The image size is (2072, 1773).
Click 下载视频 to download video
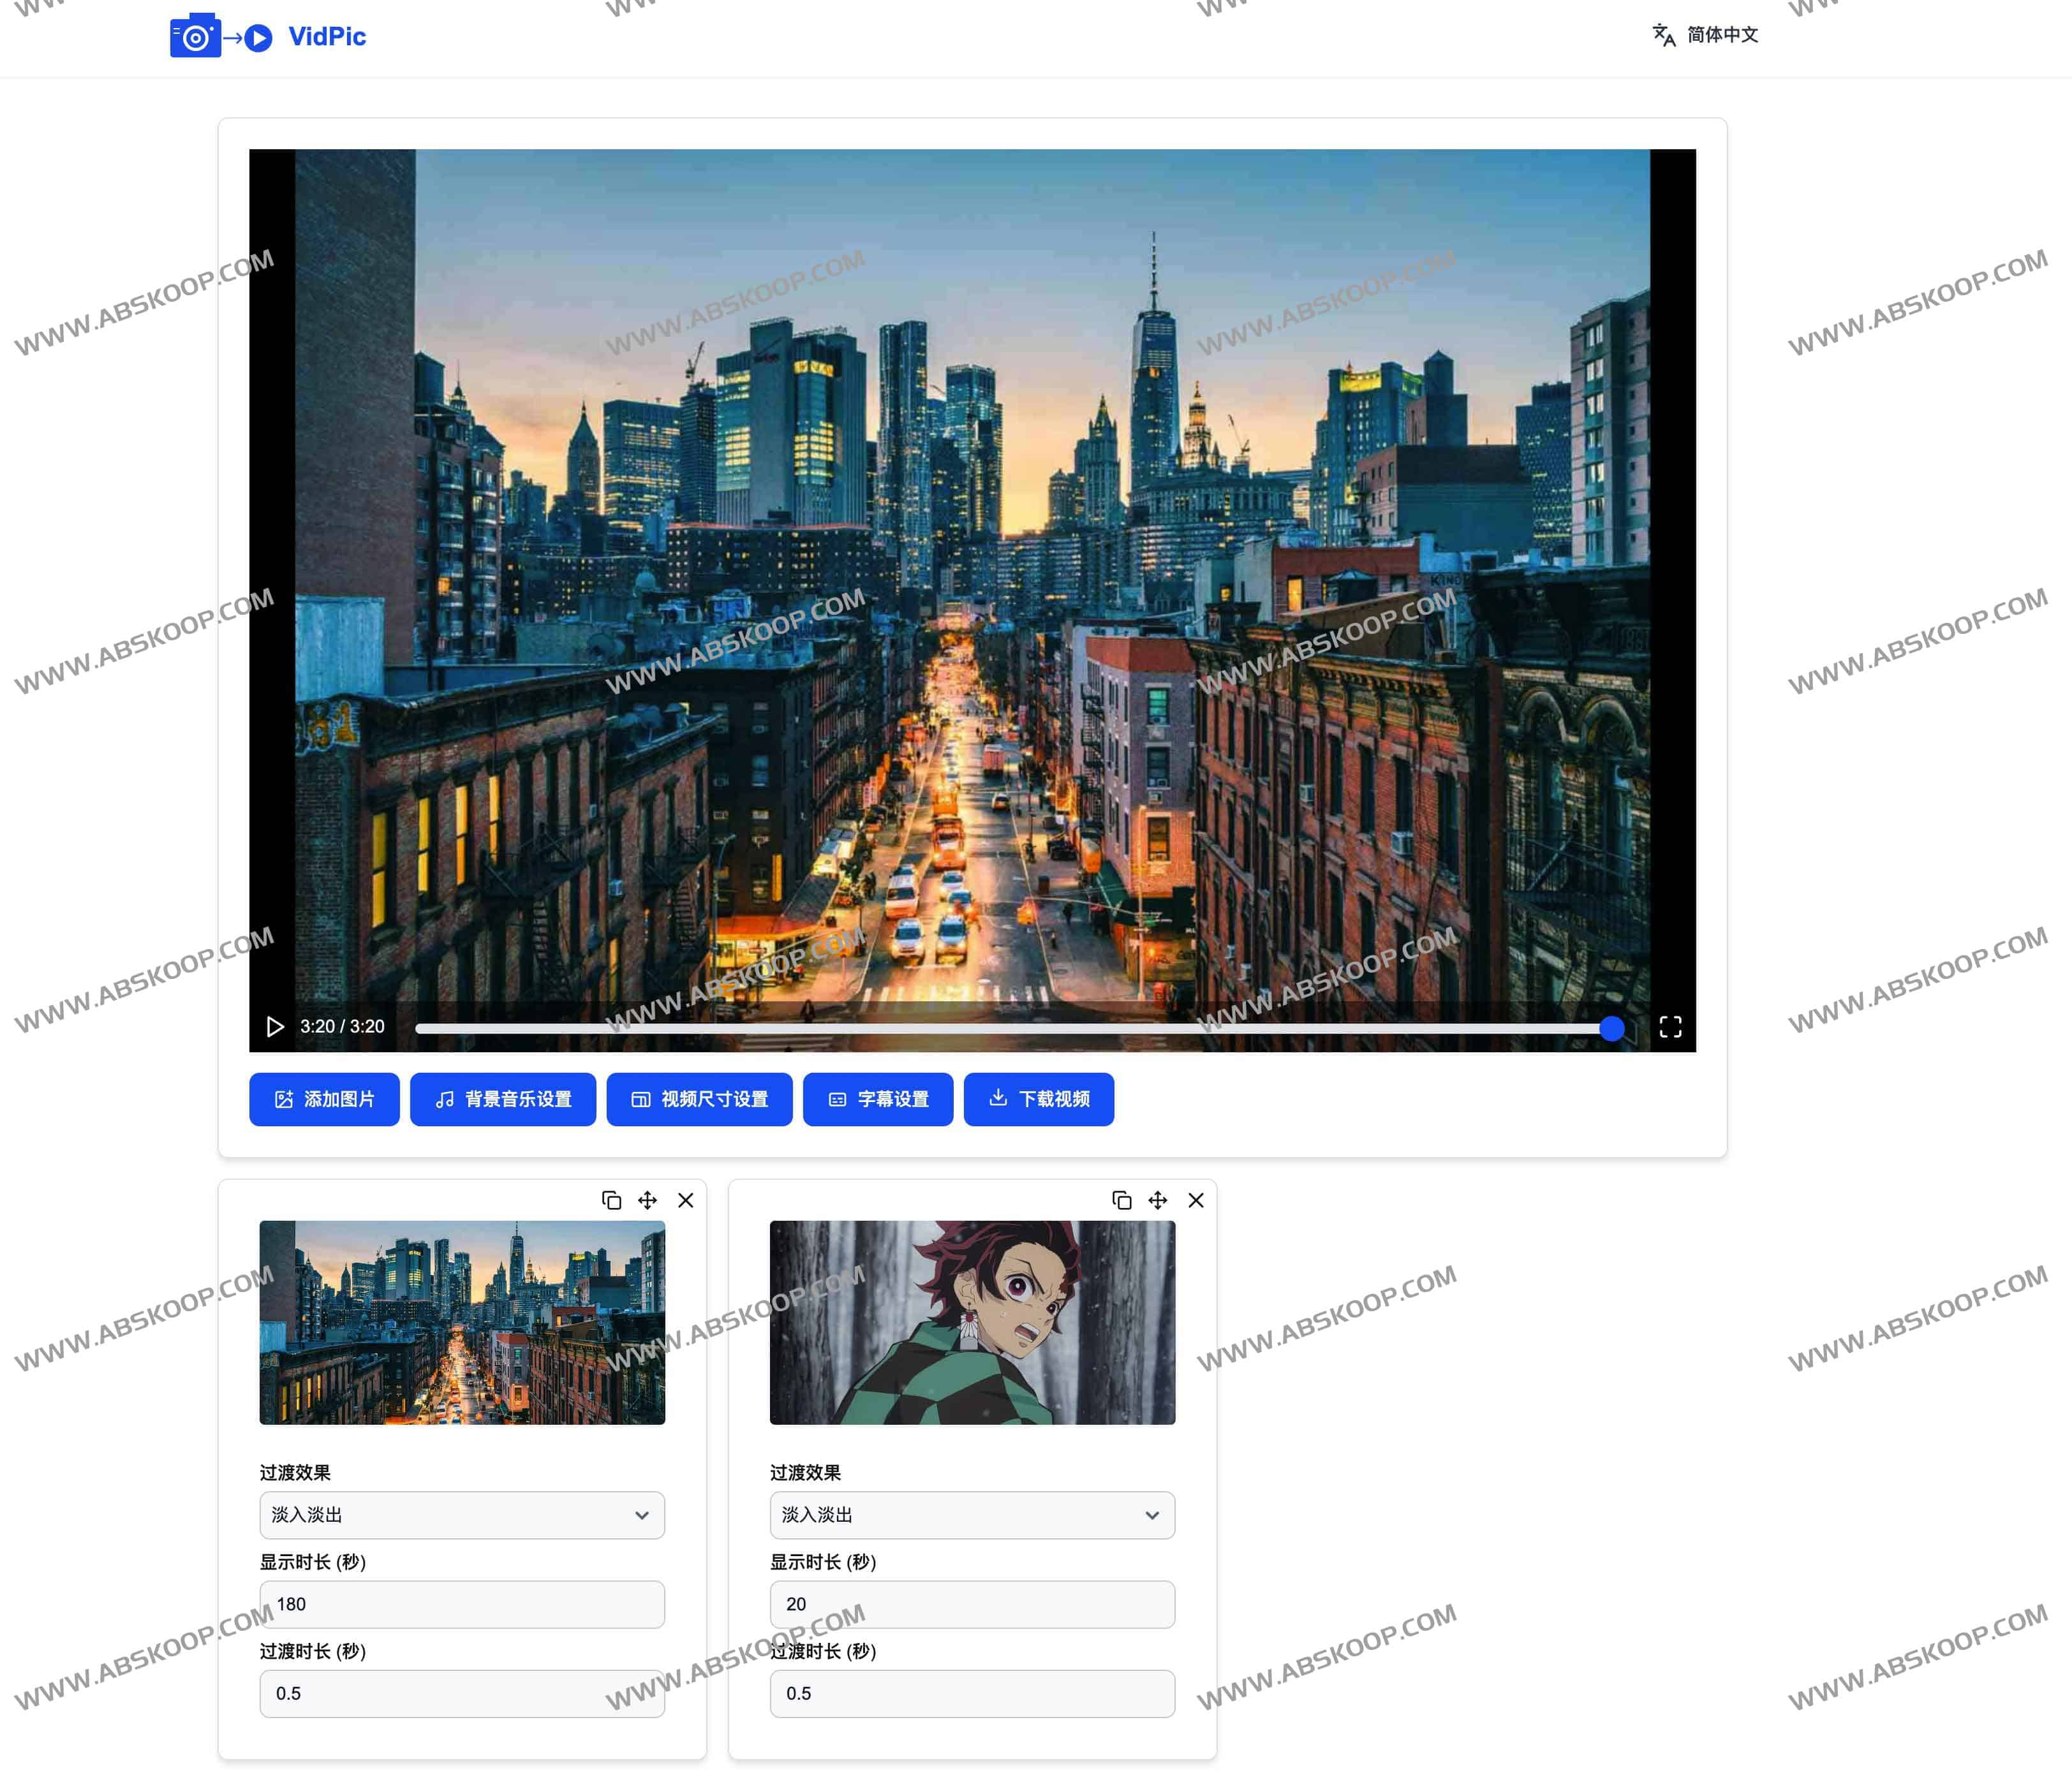click(x=1038, y=1099)
